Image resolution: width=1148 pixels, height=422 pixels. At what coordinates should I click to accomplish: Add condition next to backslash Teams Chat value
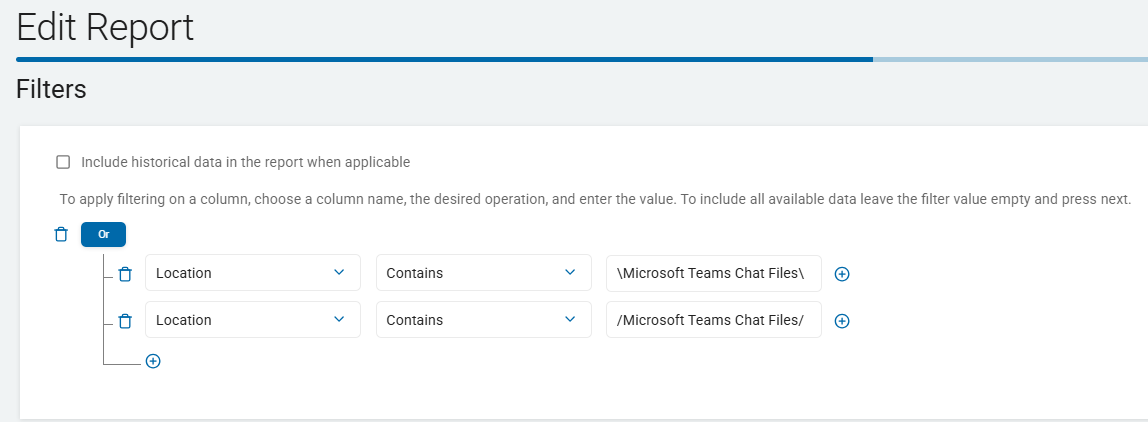[x=842, y=274]
